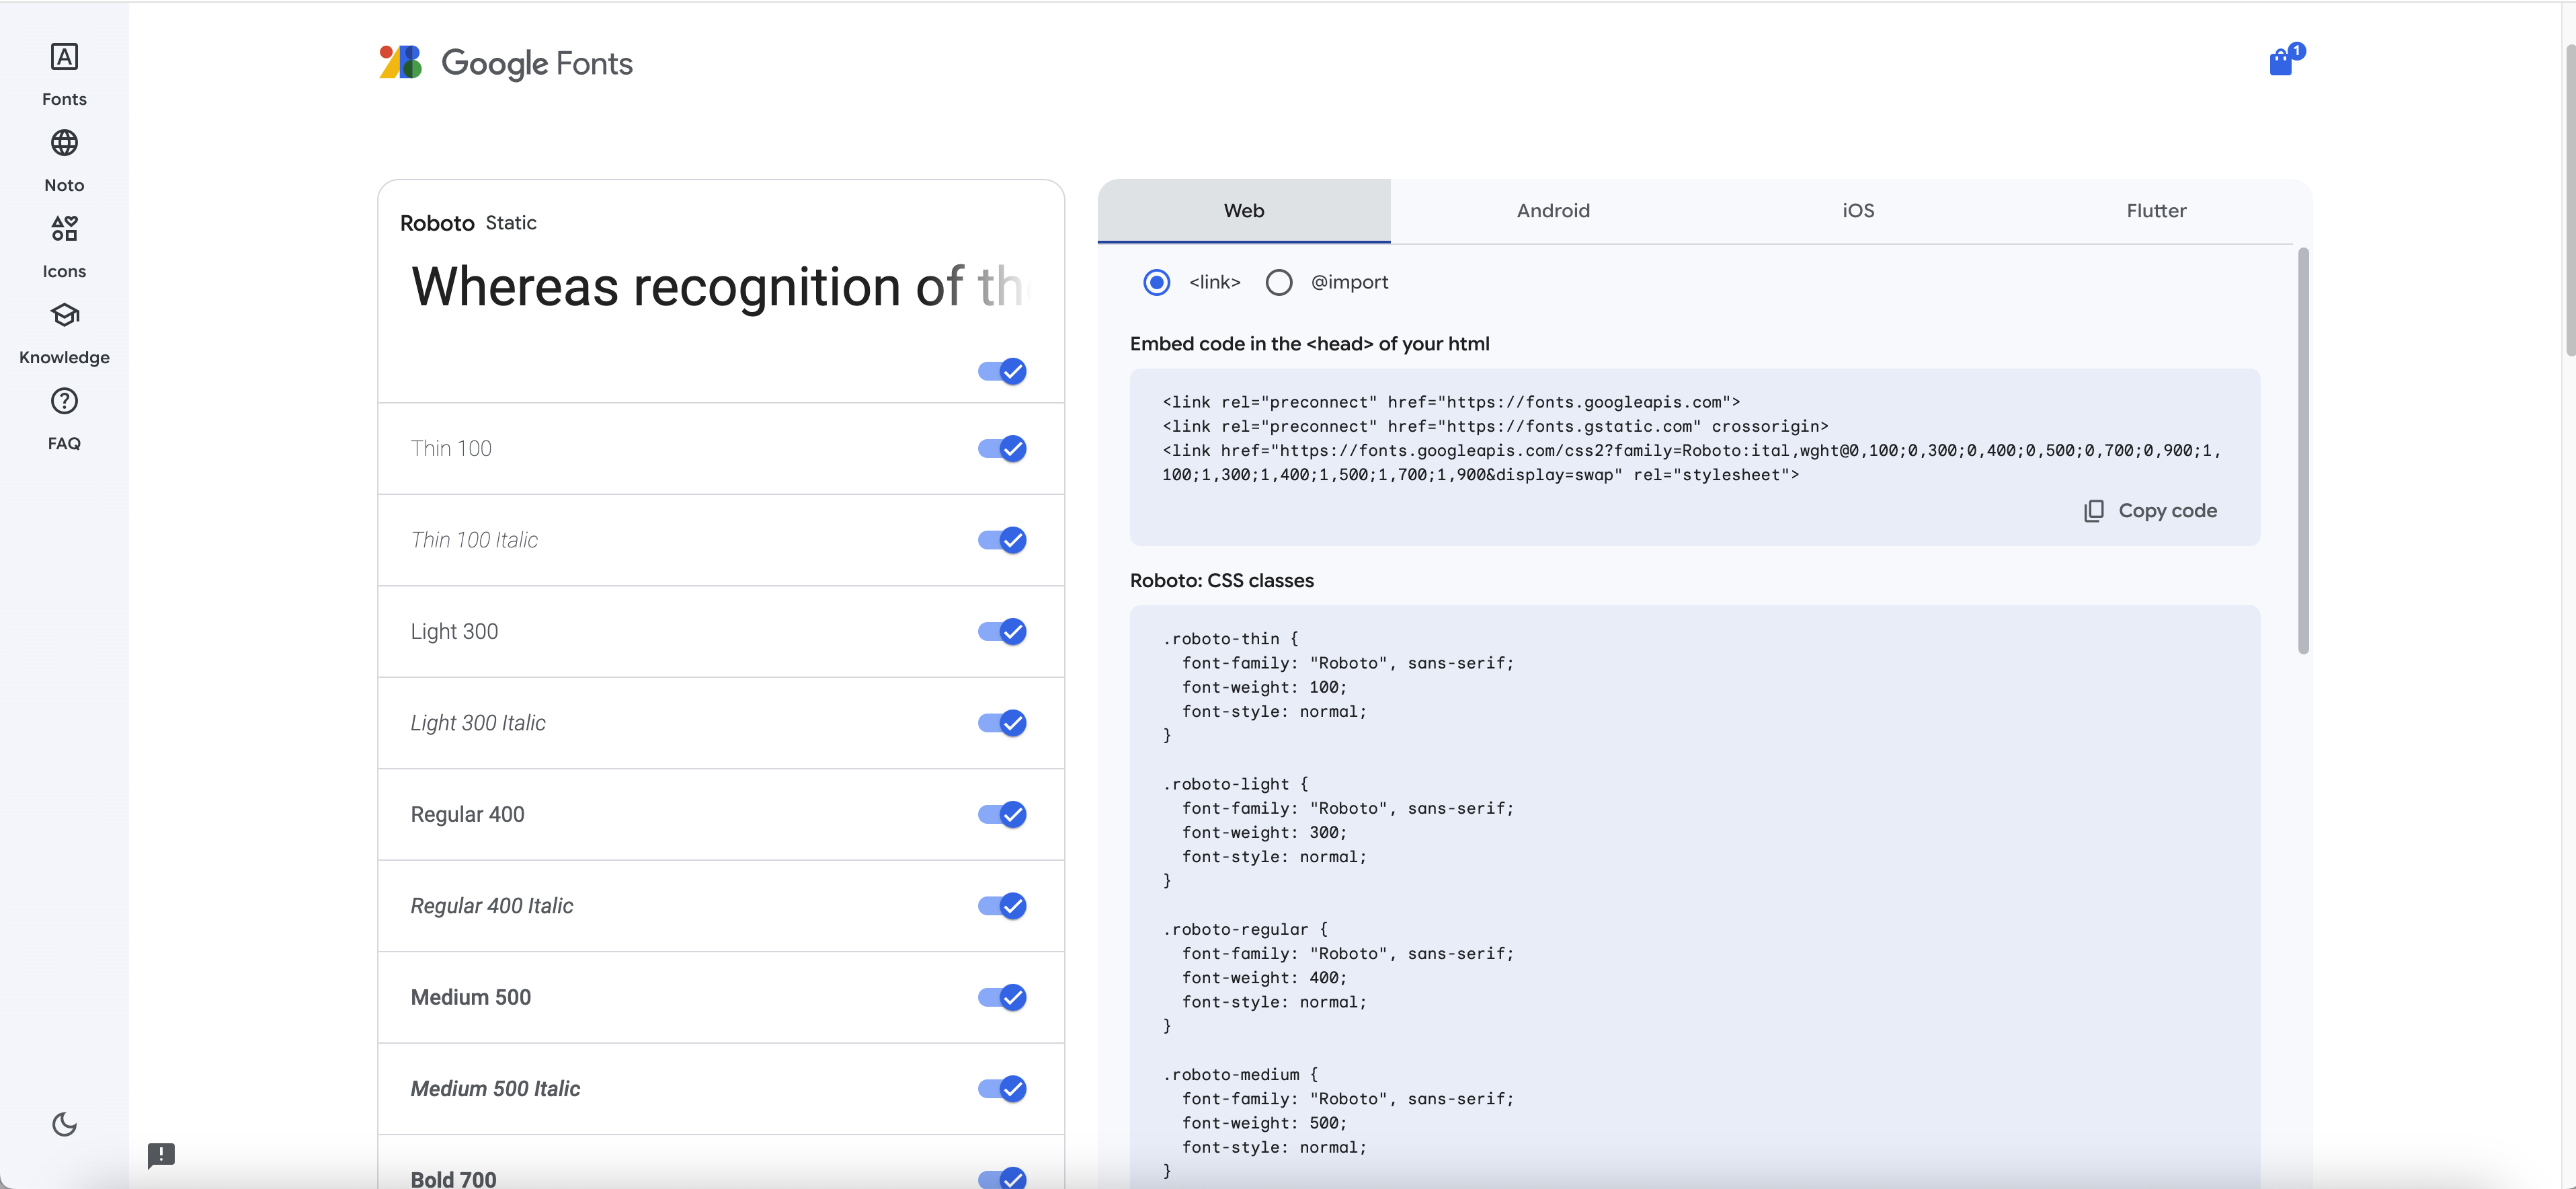
Task: Click the "Regular 400" style label
Action: click(x=467, y=814)
